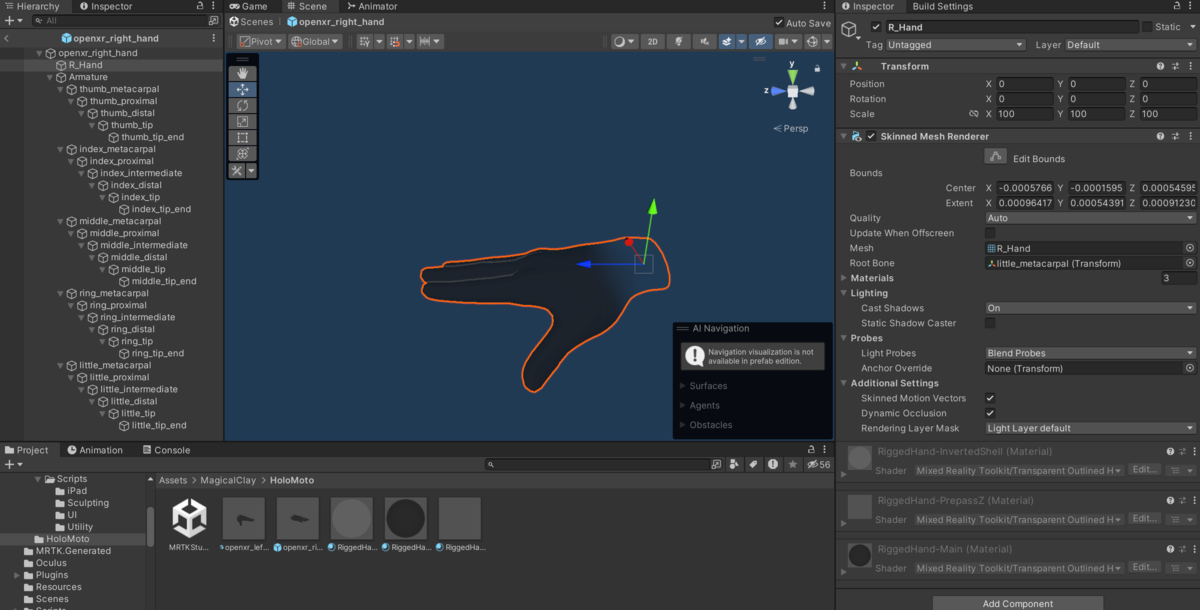Toggle the Static Shadow Caster checkbox
The height and width of the screenshot is (610, 1200).
tap(990, 322)
